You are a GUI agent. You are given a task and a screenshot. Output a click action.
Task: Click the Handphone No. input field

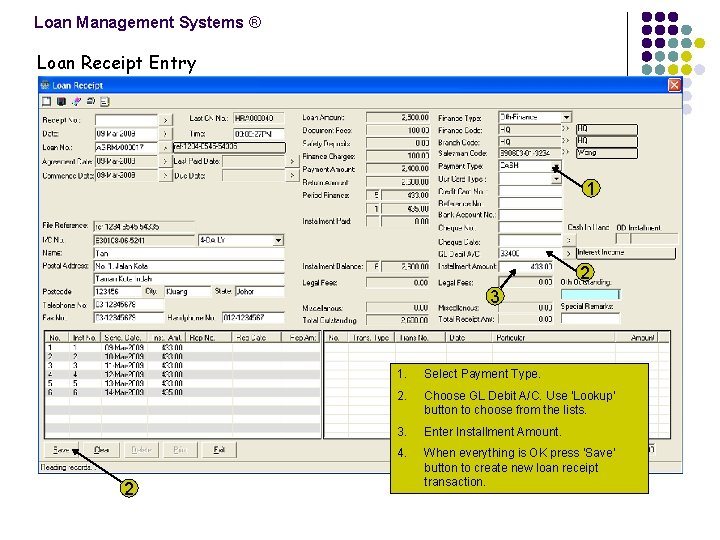[x=253, y=317]
